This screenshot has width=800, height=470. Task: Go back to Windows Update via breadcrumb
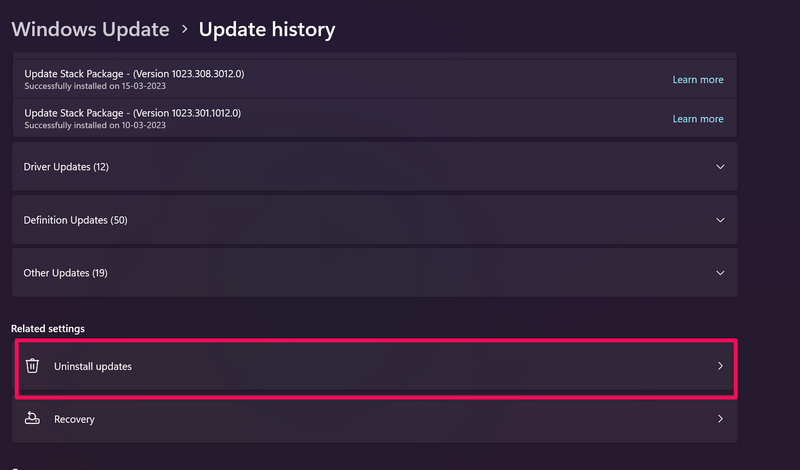click(x=90, y=29)
